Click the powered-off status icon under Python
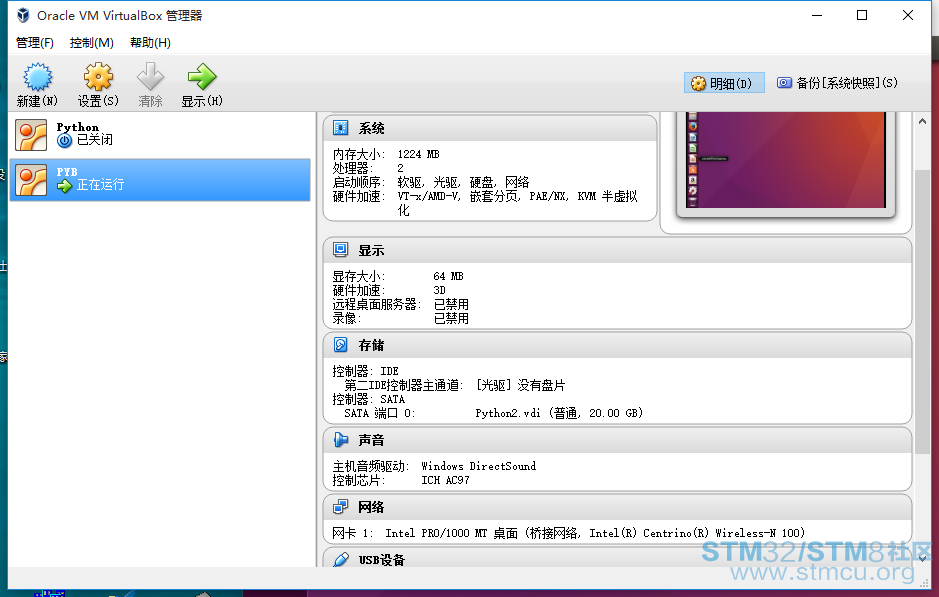Viewport: 939px width, 597px height. pyautogui.click(x=65, y=141)
